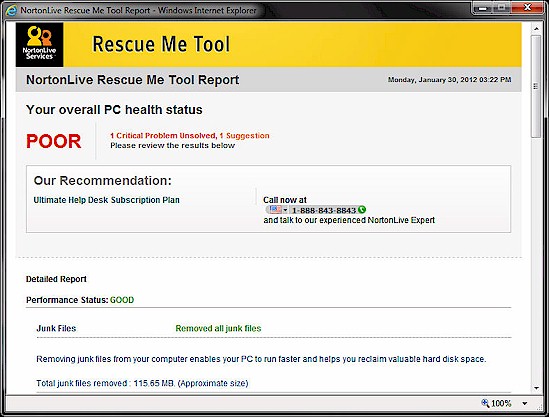The image size is (550, 418).
Task: Open the zoom level dropdown arrow
Action: (524, 403)
